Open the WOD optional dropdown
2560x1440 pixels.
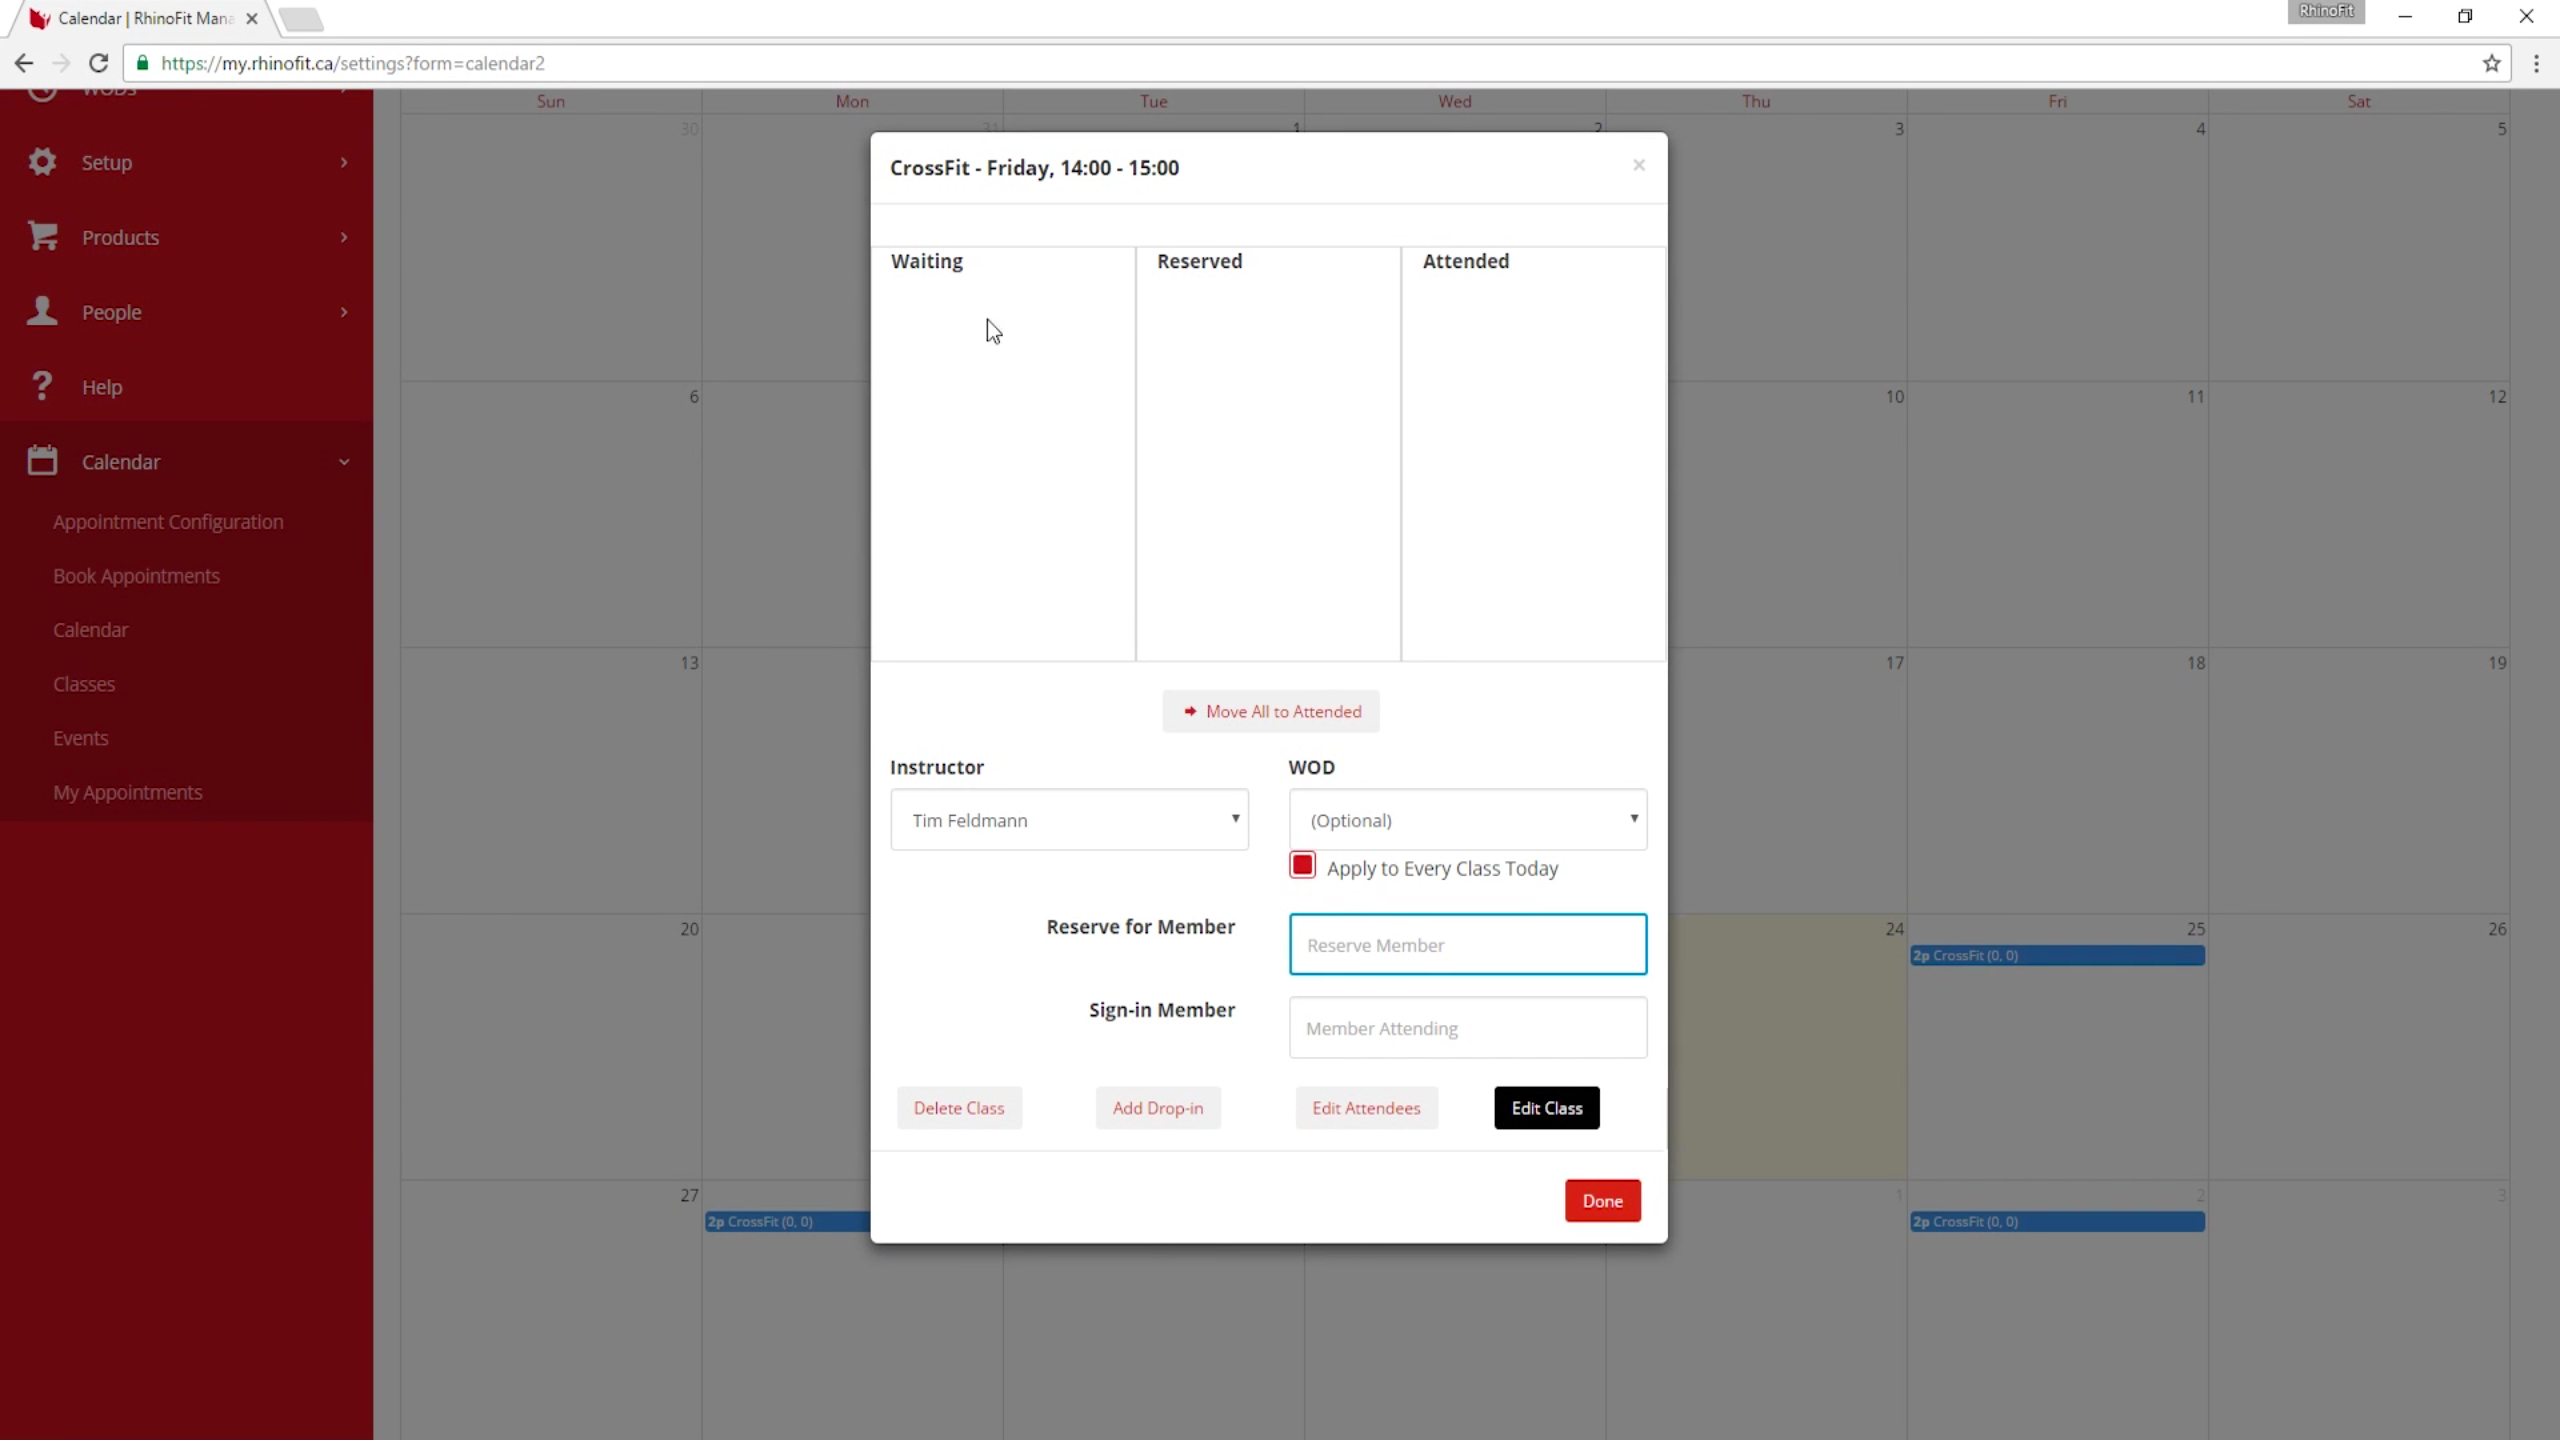point(1467,820)
